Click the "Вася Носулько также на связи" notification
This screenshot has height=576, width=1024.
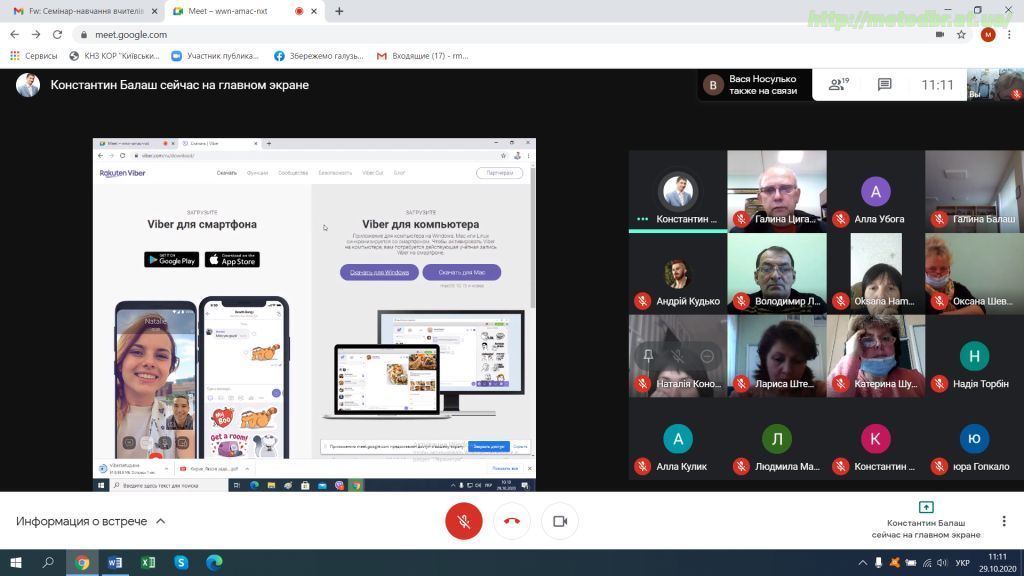pyautogui.click(x=754, y=85)
